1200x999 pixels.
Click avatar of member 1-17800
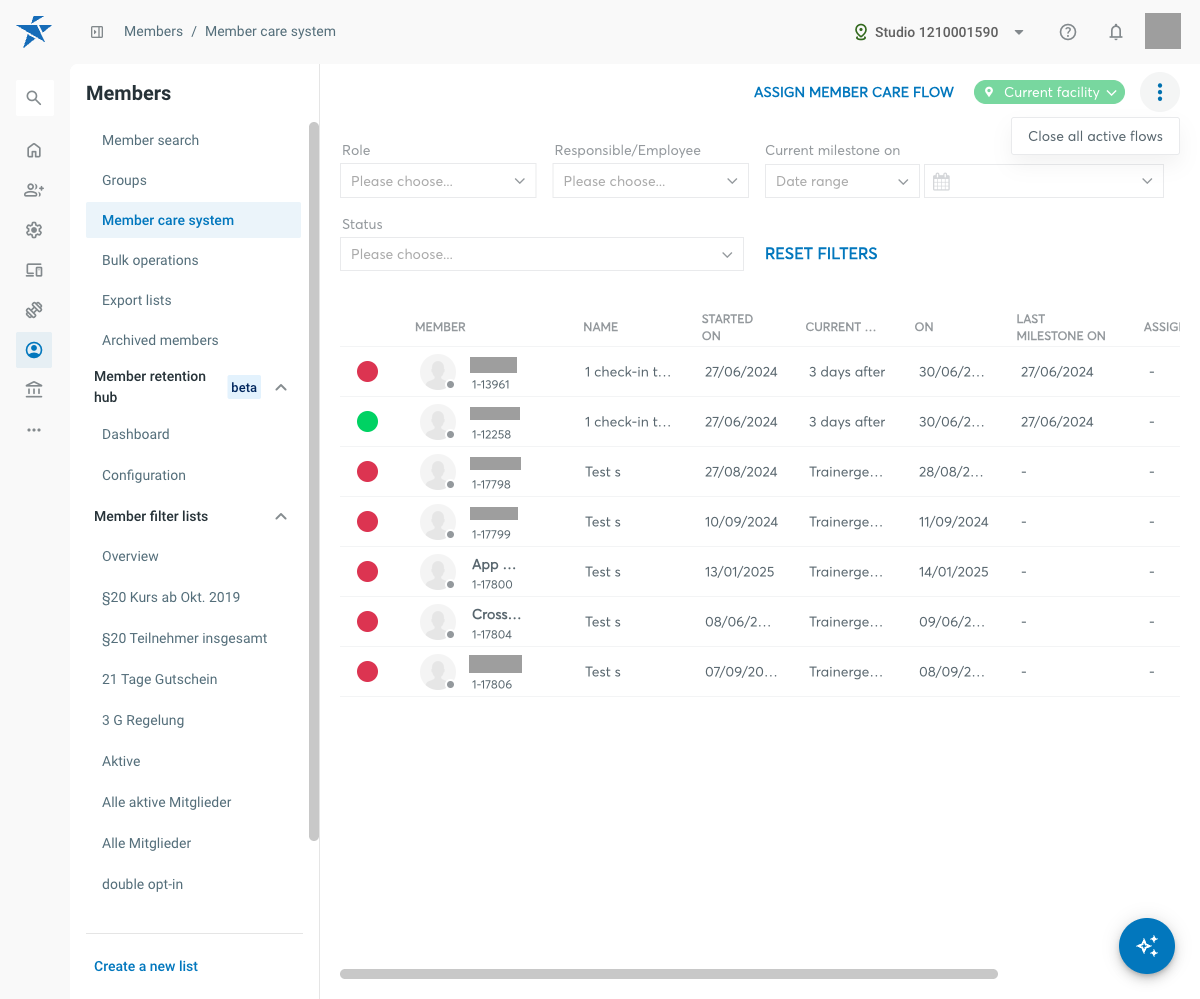coord(438,572)
